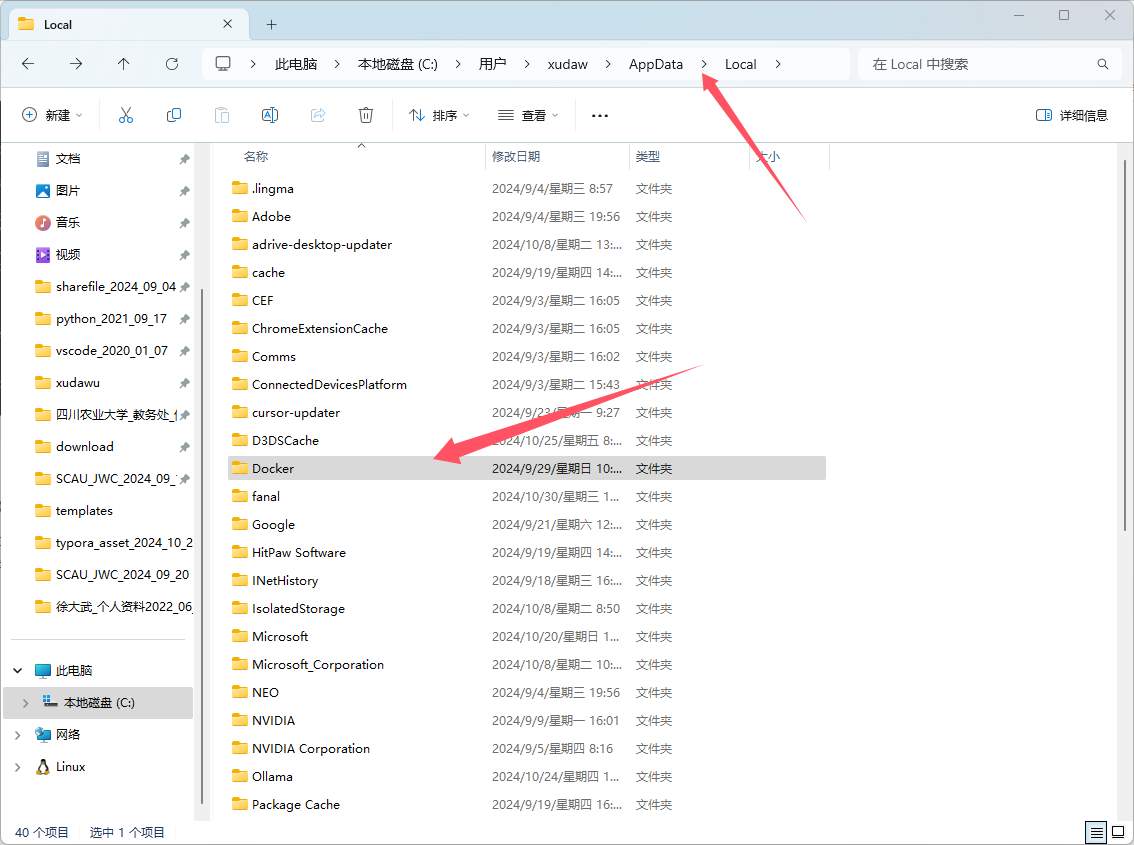
Task: Click 本地磁盘 (C:) in address breadcrumb
Action: click(x=398, y=64)
